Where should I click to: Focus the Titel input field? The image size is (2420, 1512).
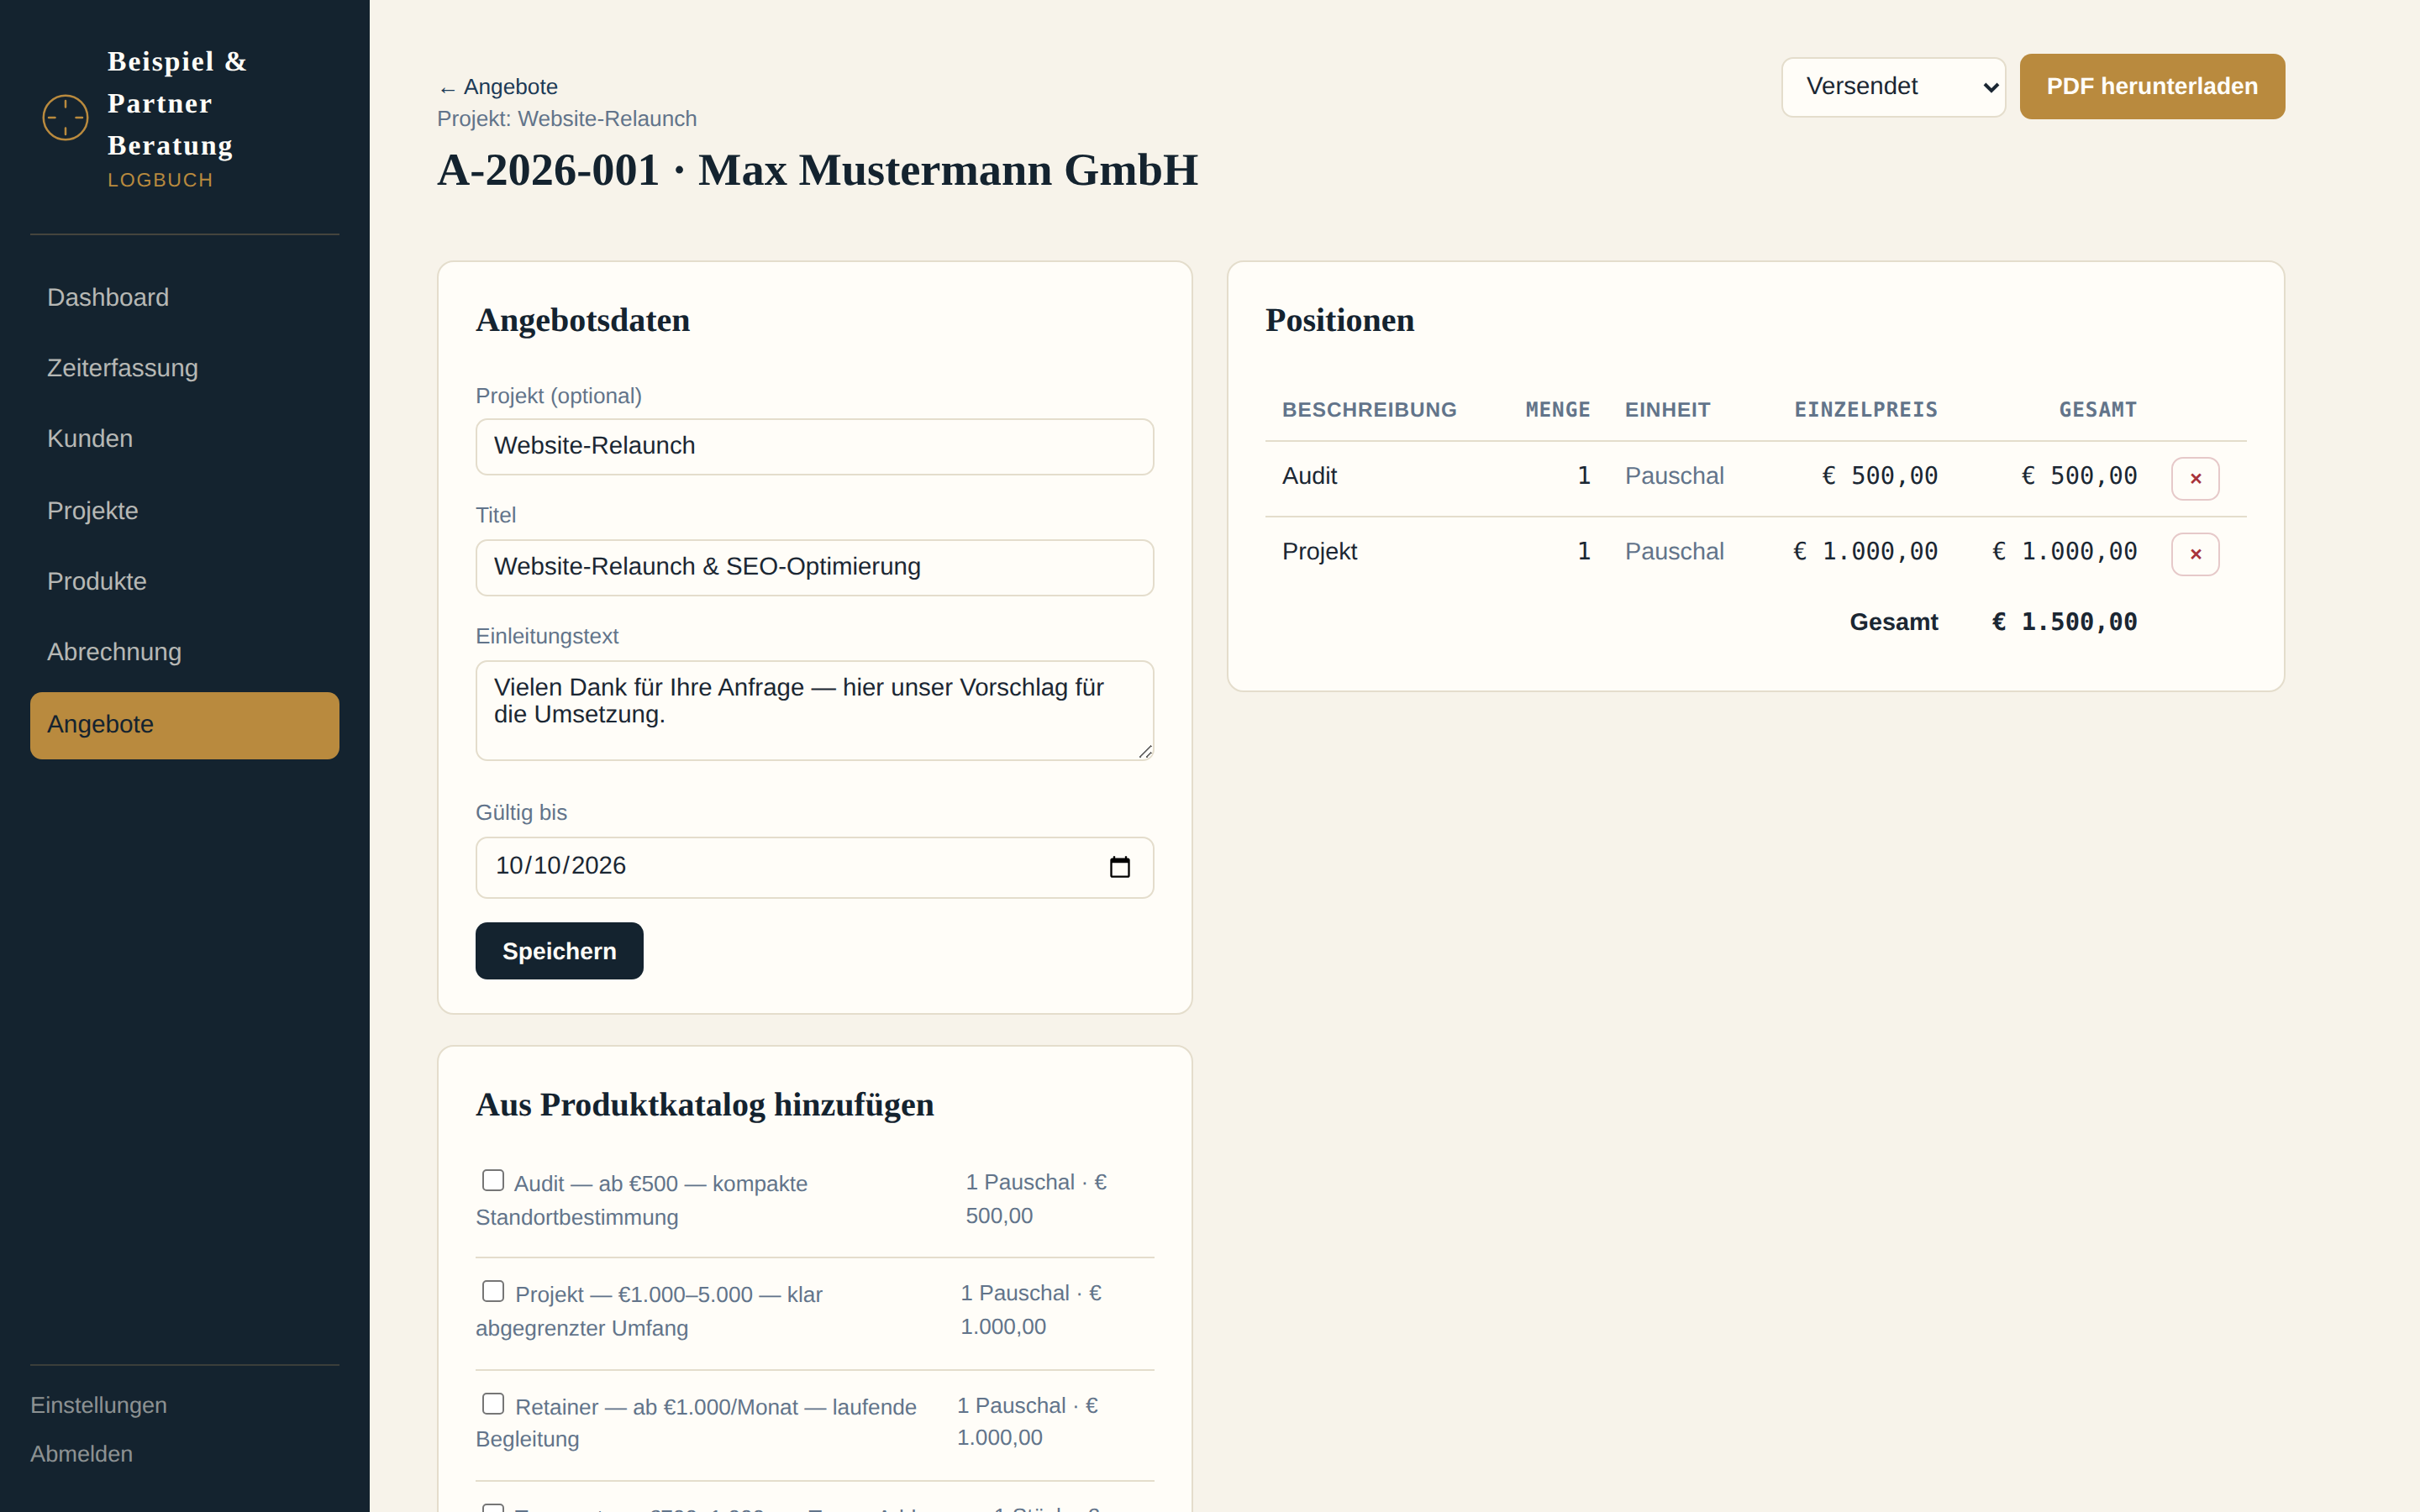[x=814, y=567]
